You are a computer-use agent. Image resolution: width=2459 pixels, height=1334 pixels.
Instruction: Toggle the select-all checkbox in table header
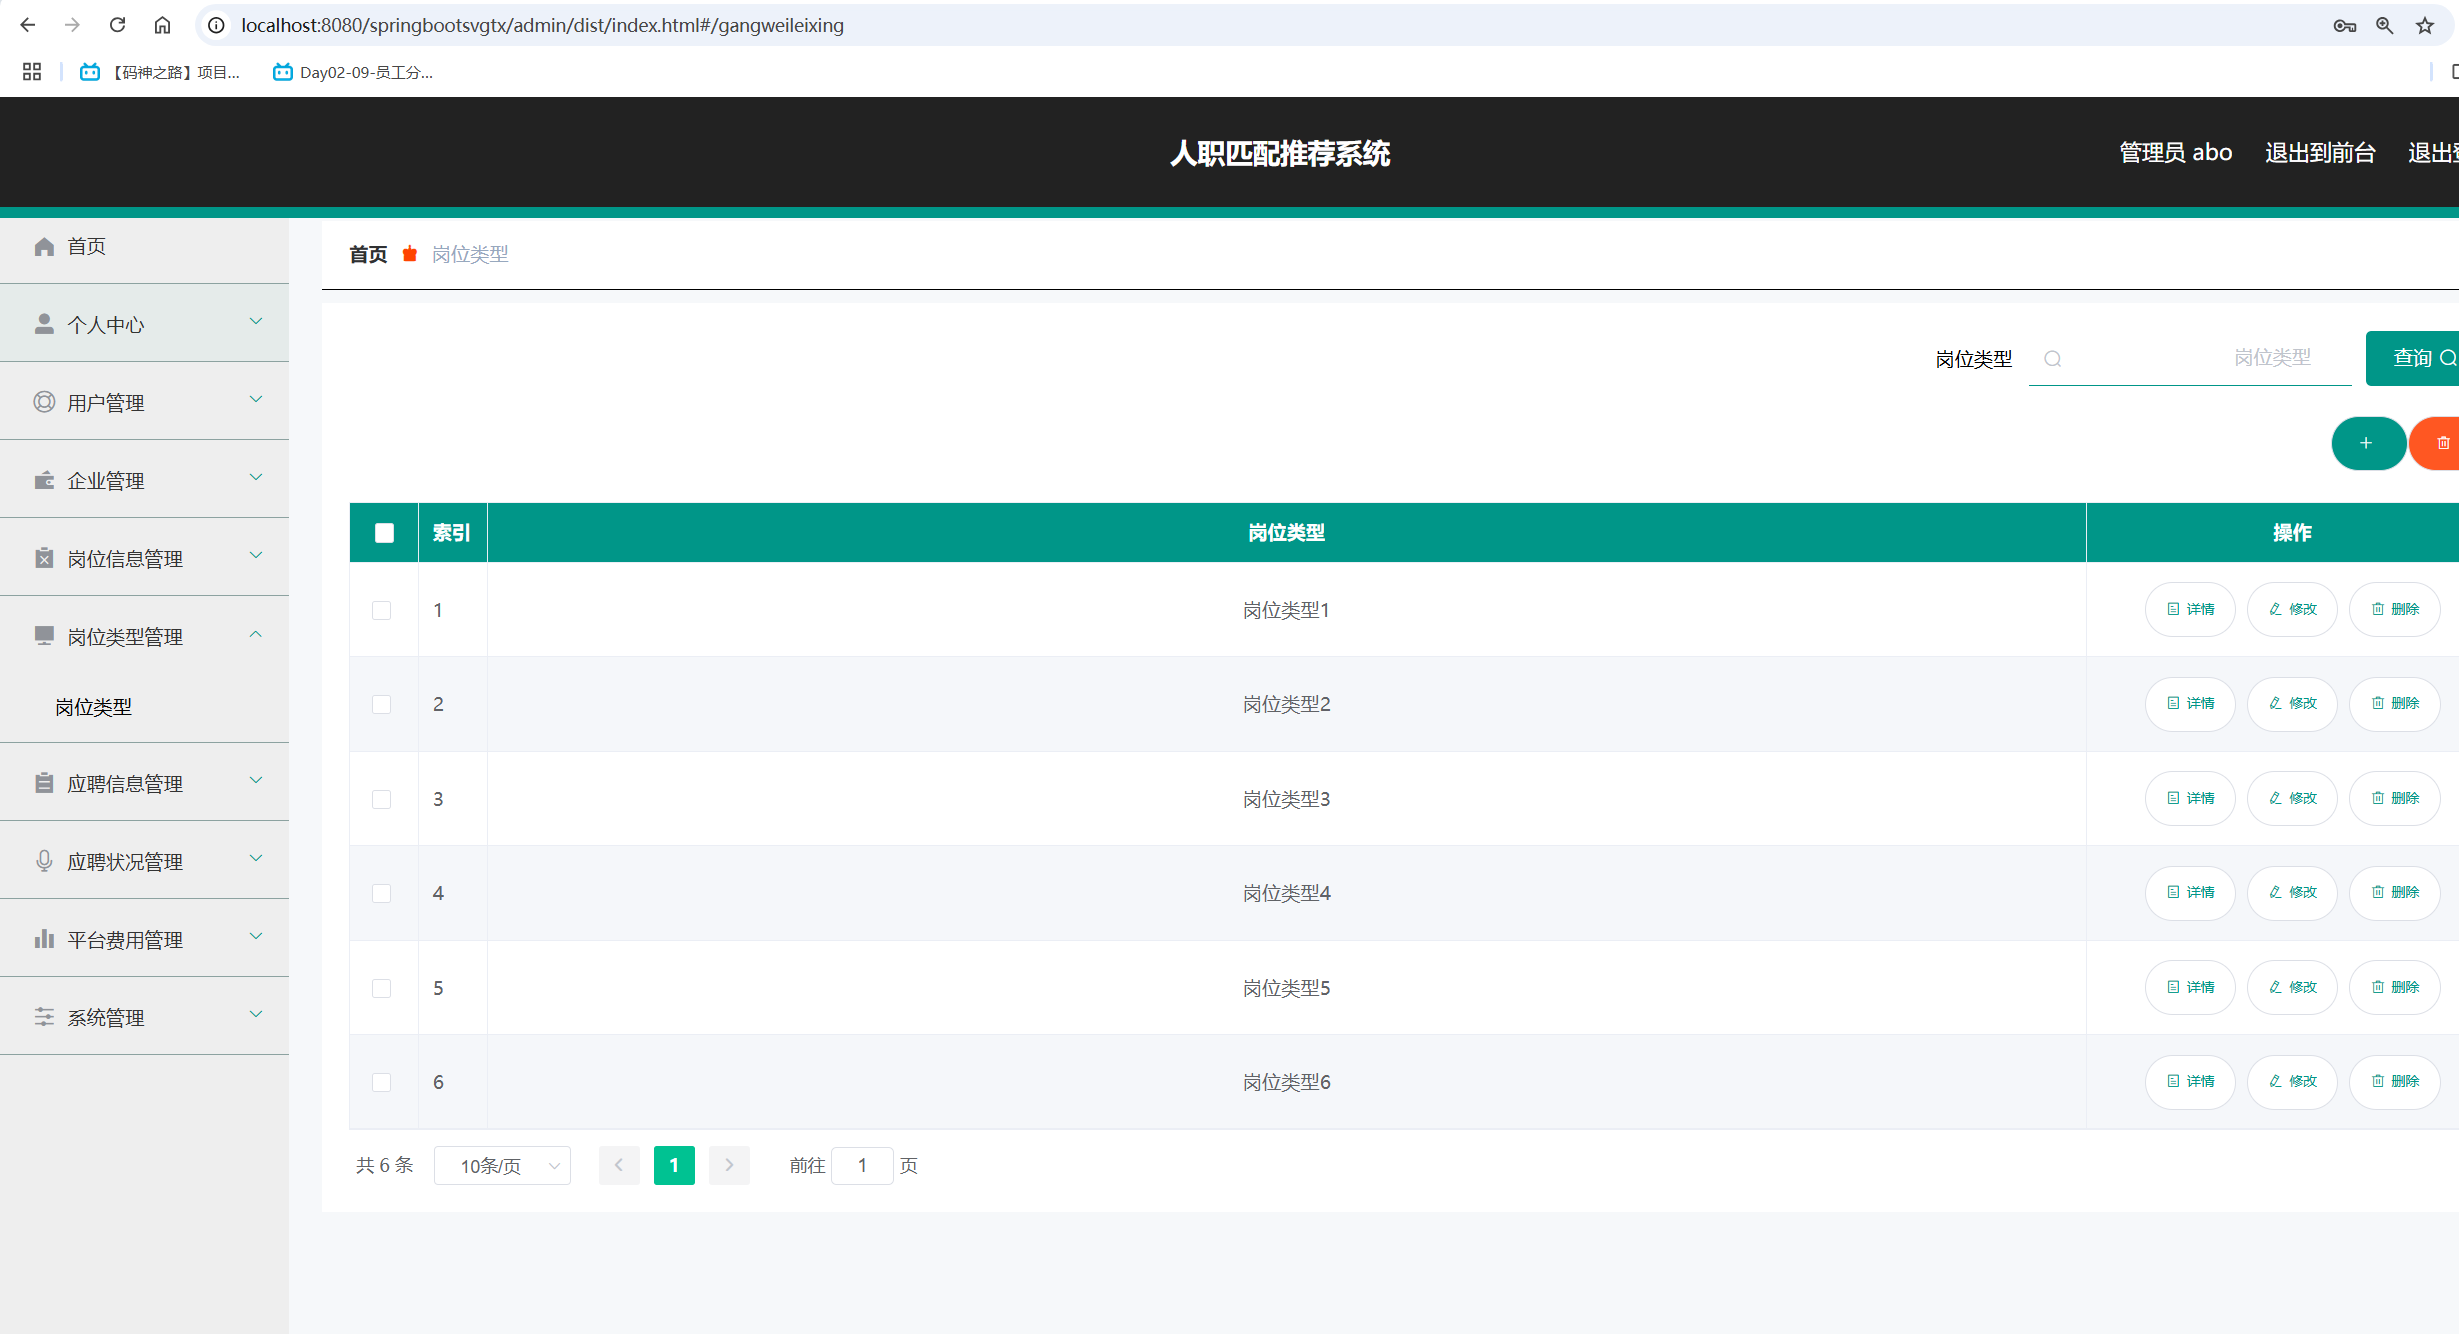384,533
